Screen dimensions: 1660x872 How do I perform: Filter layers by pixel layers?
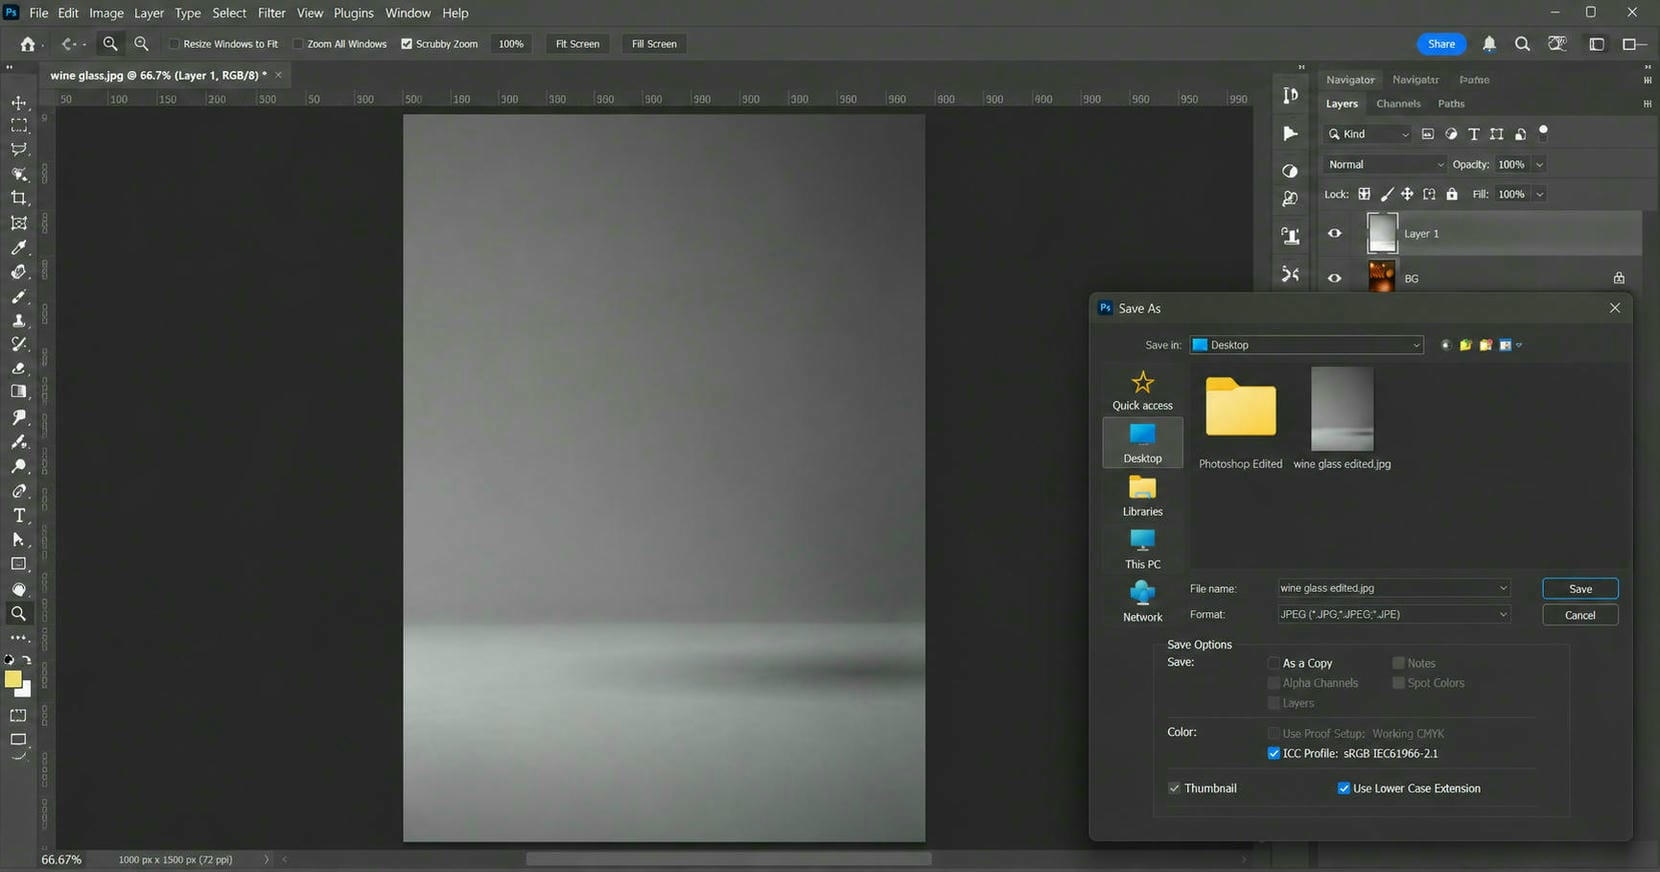pos(1427,134)
